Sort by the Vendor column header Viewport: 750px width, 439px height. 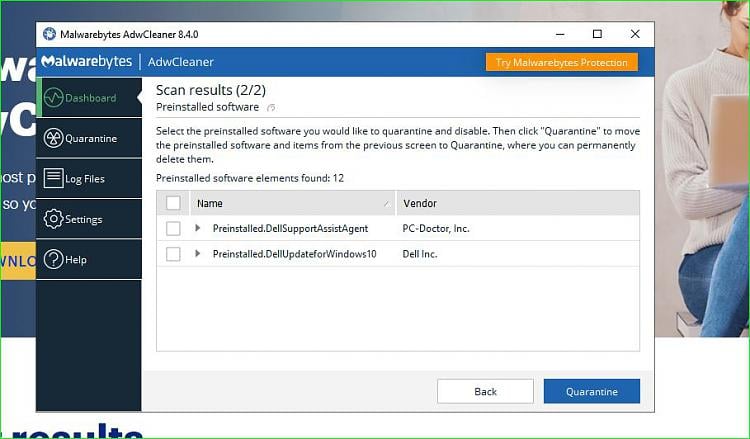(518, 203)
